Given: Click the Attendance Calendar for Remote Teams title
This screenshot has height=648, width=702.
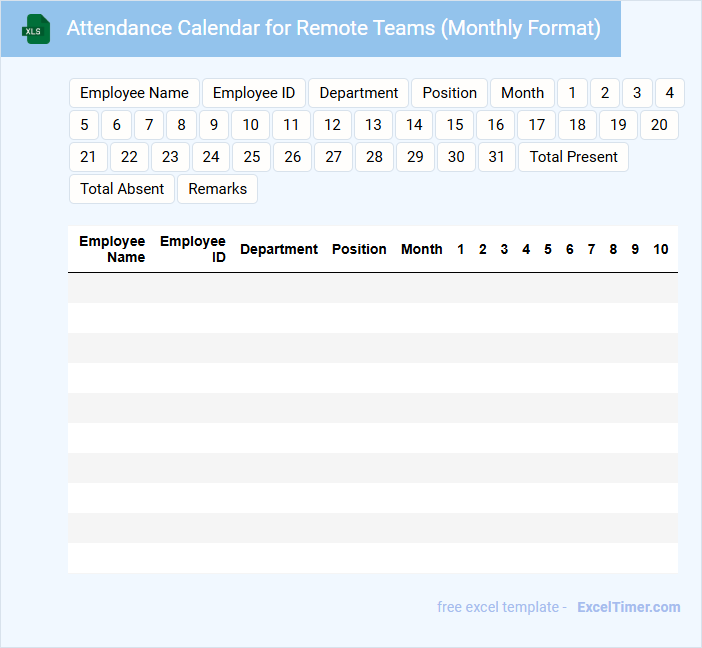Looking at the screenshot, I should tap(334, 28).
